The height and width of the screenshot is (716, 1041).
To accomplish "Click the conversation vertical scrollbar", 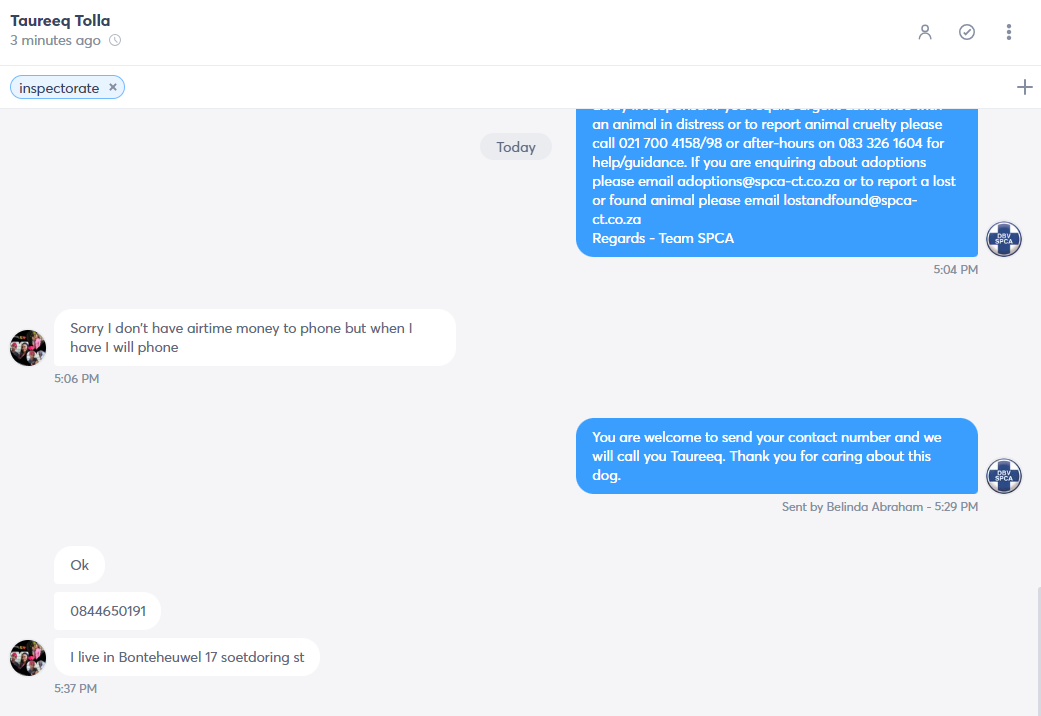I will (1038, 651).
